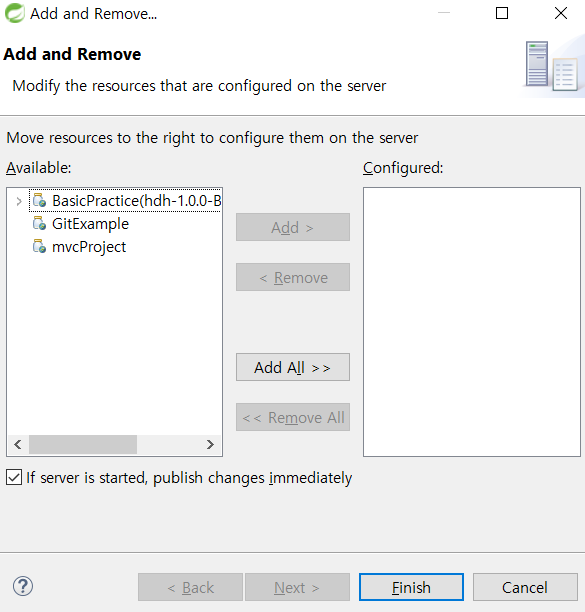Move all resources with Add All >>

pos(293,367)
